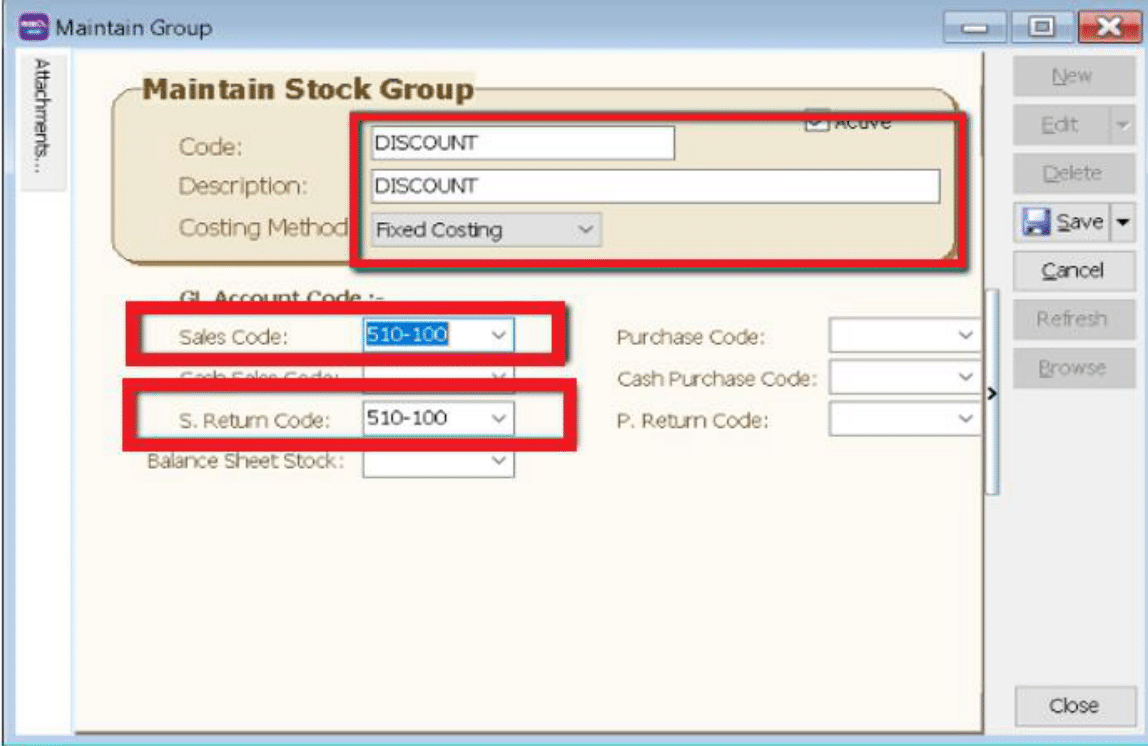
Task: Click the Cancel button
Action: (1074, 271)
